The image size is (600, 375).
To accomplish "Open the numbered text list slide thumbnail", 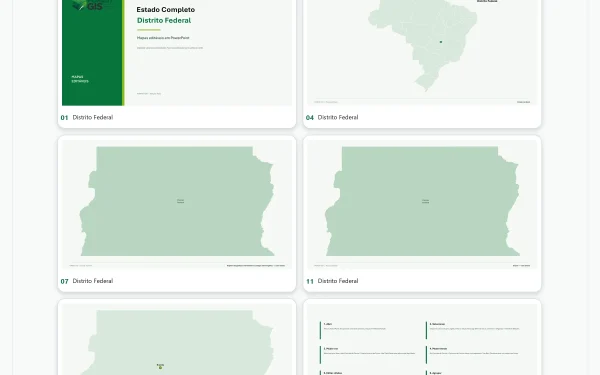I will pos(422,339).
